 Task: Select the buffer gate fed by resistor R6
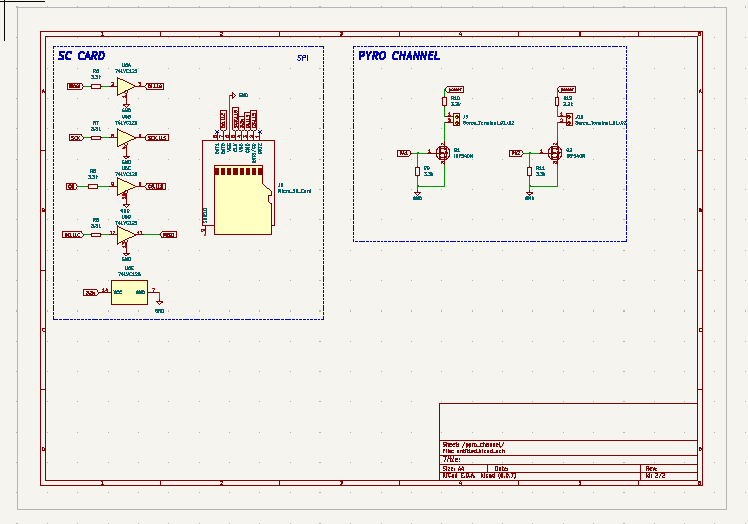125,86
